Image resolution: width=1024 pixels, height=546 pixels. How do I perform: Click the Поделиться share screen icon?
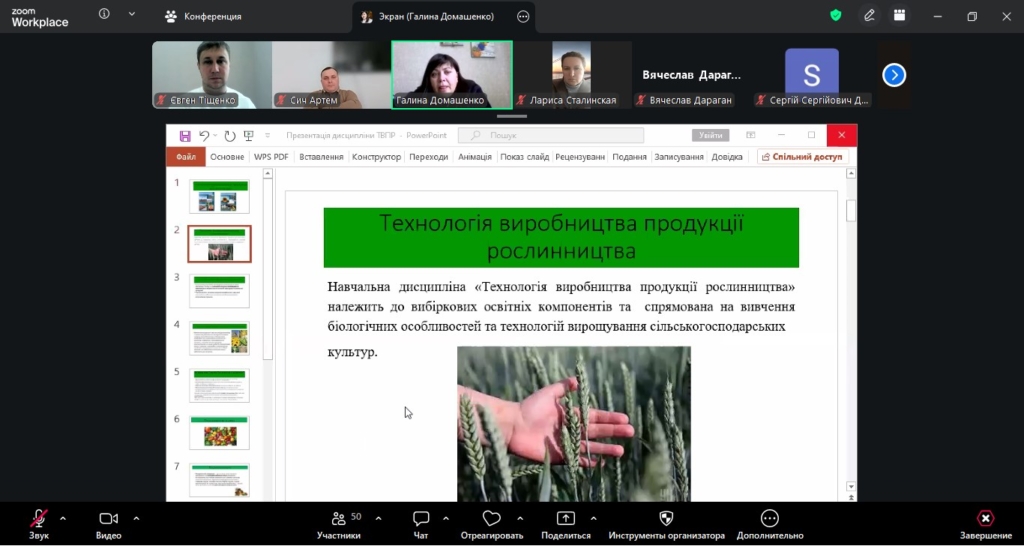566,519
